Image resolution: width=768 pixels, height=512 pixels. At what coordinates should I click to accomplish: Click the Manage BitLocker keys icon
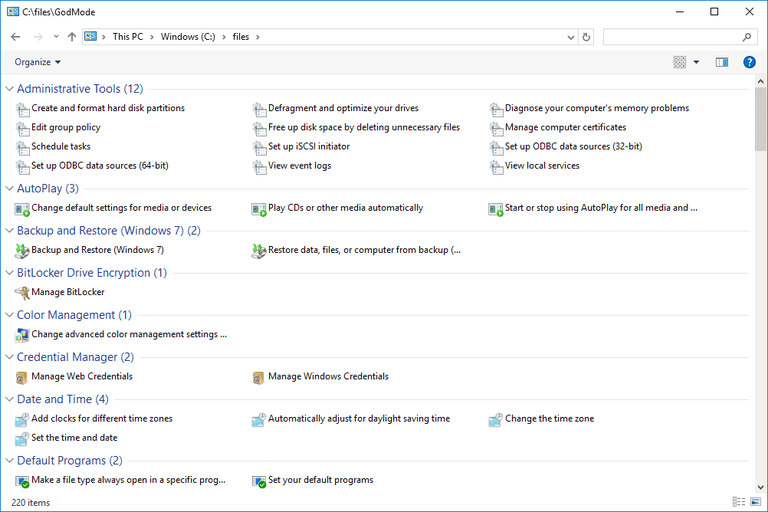22,293
